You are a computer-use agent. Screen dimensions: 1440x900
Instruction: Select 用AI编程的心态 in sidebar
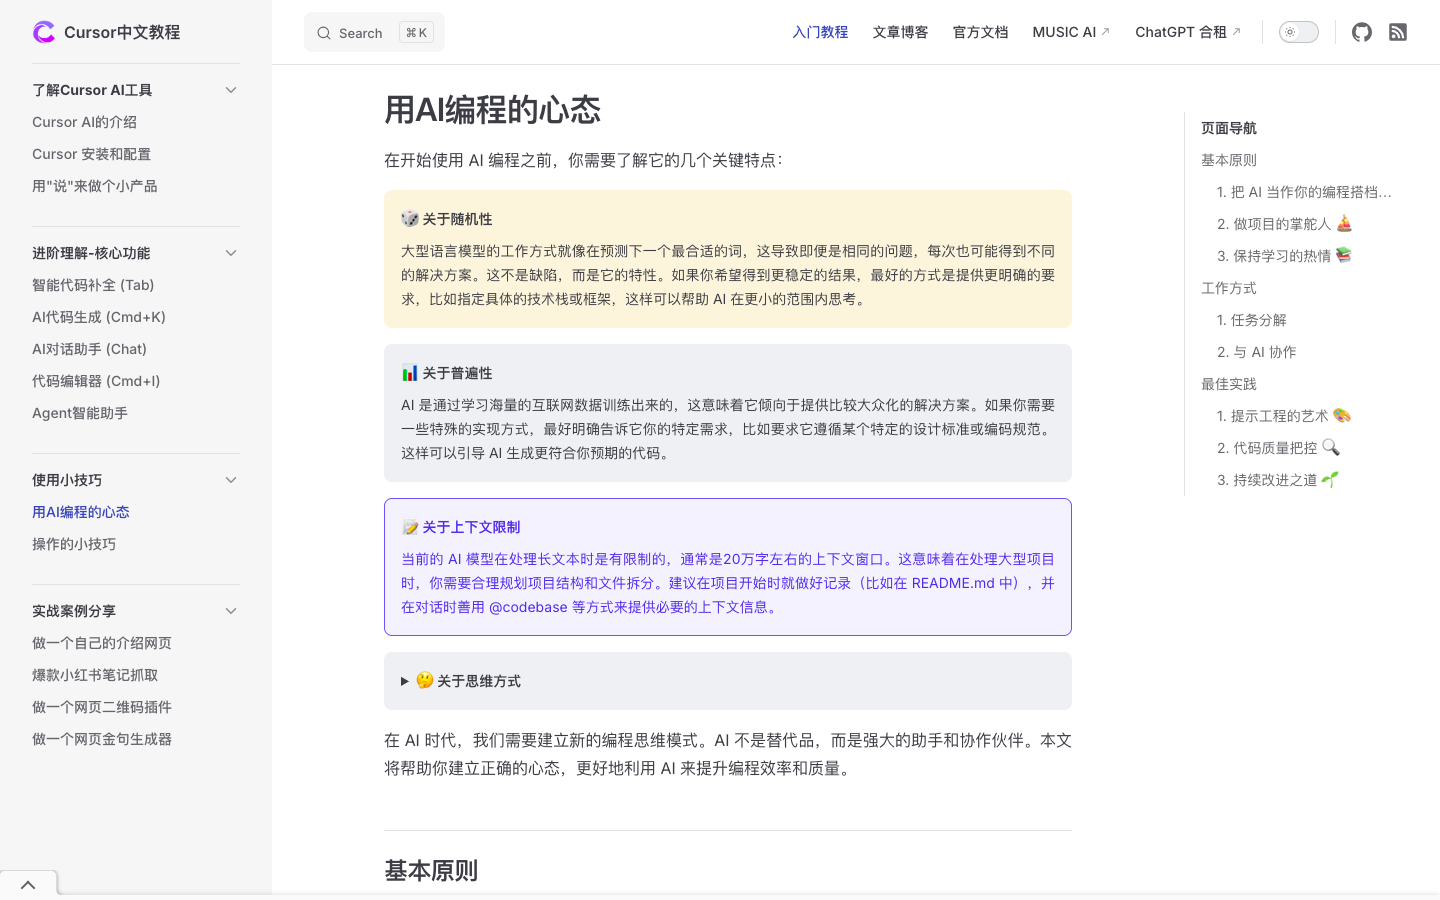(x=81, y=512)
